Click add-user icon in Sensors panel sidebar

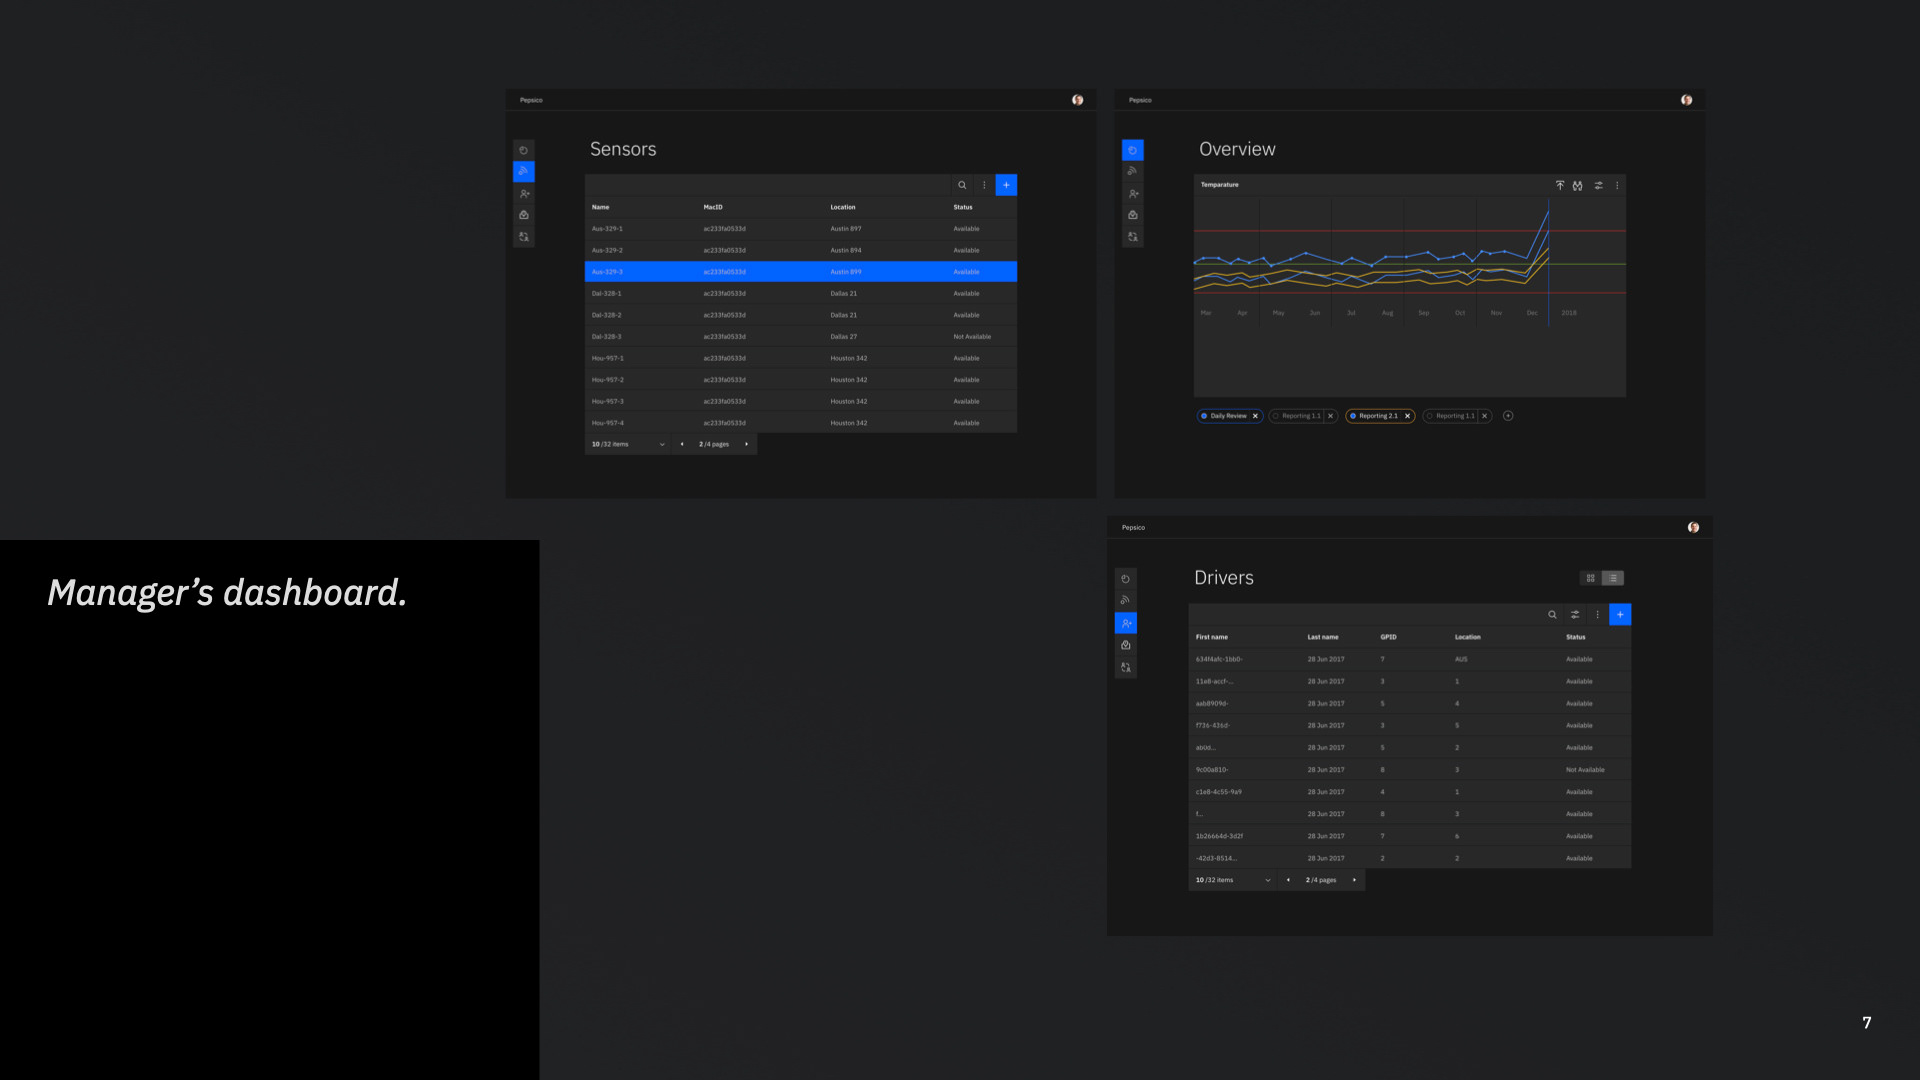click(524, 194)
